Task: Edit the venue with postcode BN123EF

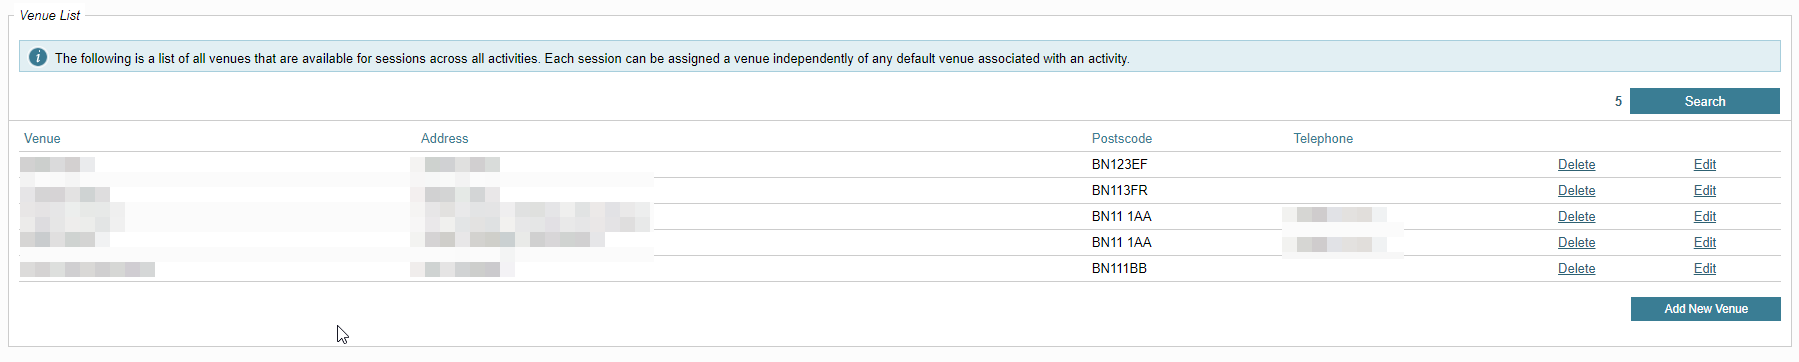Action: (1704, 165)
